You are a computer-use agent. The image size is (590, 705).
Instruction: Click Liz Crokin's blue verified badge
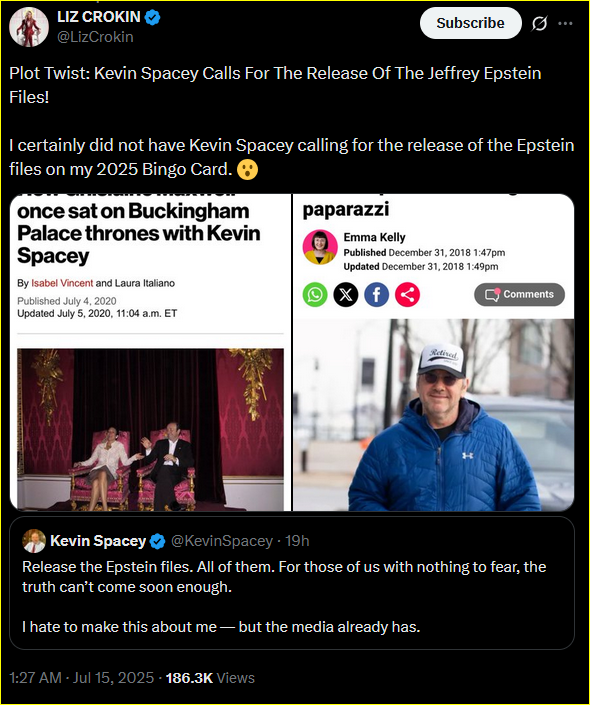coord(153,18)
